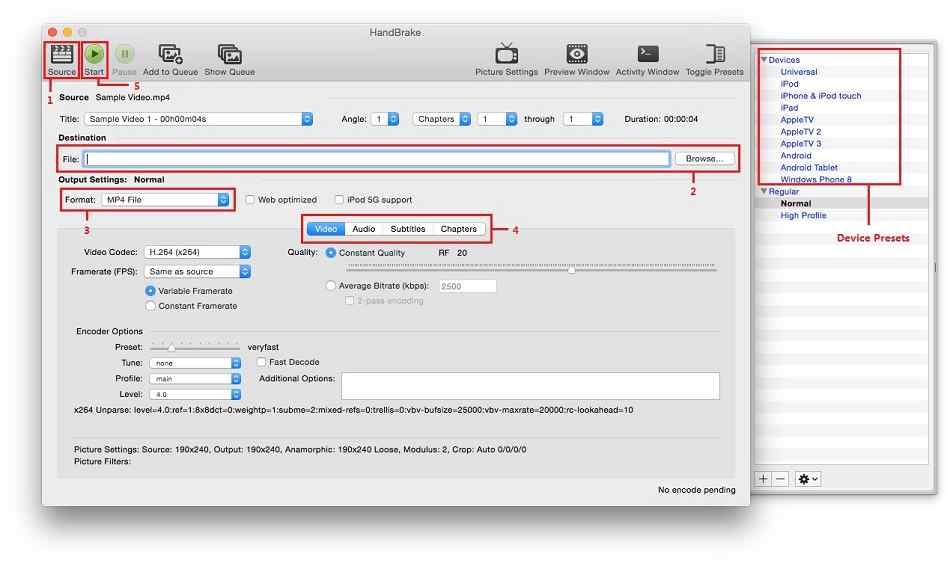This screenshot has height=566, width=949.
Task: Enable the Web optimized checkbox
Action: [250, 200]
